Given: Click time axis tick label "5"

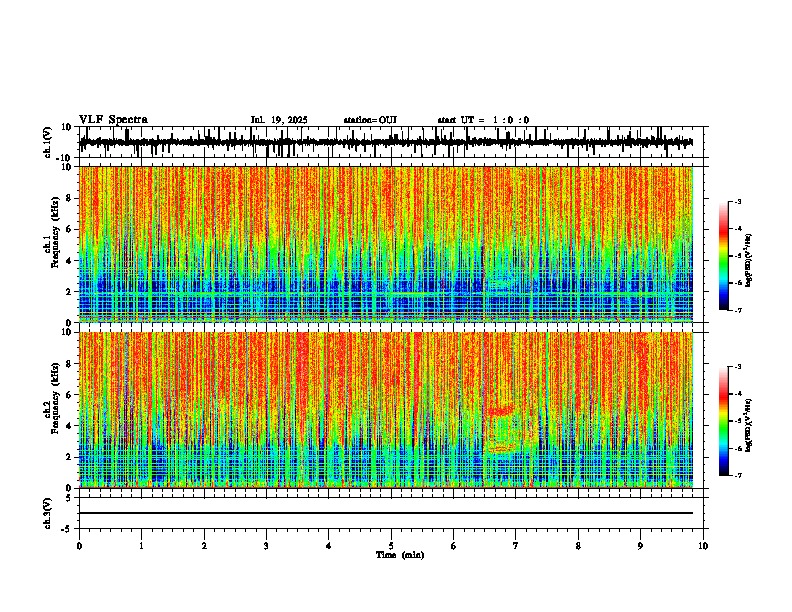Looking at the screenshot, I should 391,546.
